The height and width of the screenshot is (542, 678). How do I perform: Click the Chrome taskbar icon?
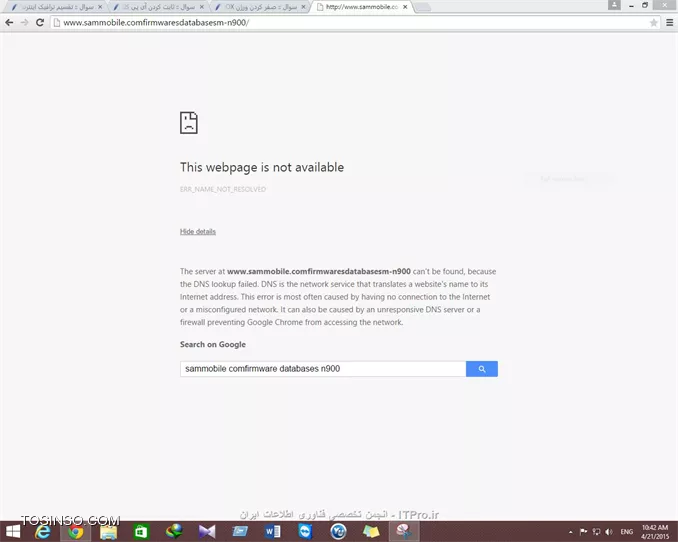(x=75, y=531)
